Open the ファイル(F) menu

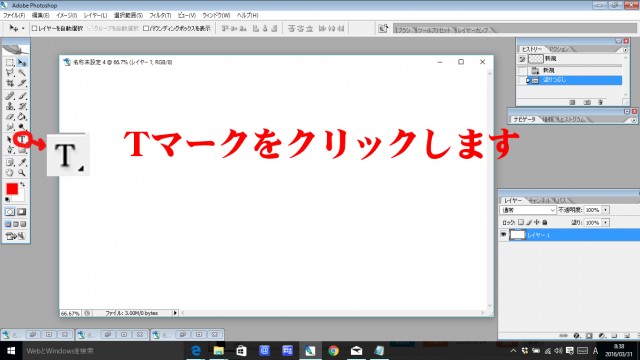coord(14,15)
